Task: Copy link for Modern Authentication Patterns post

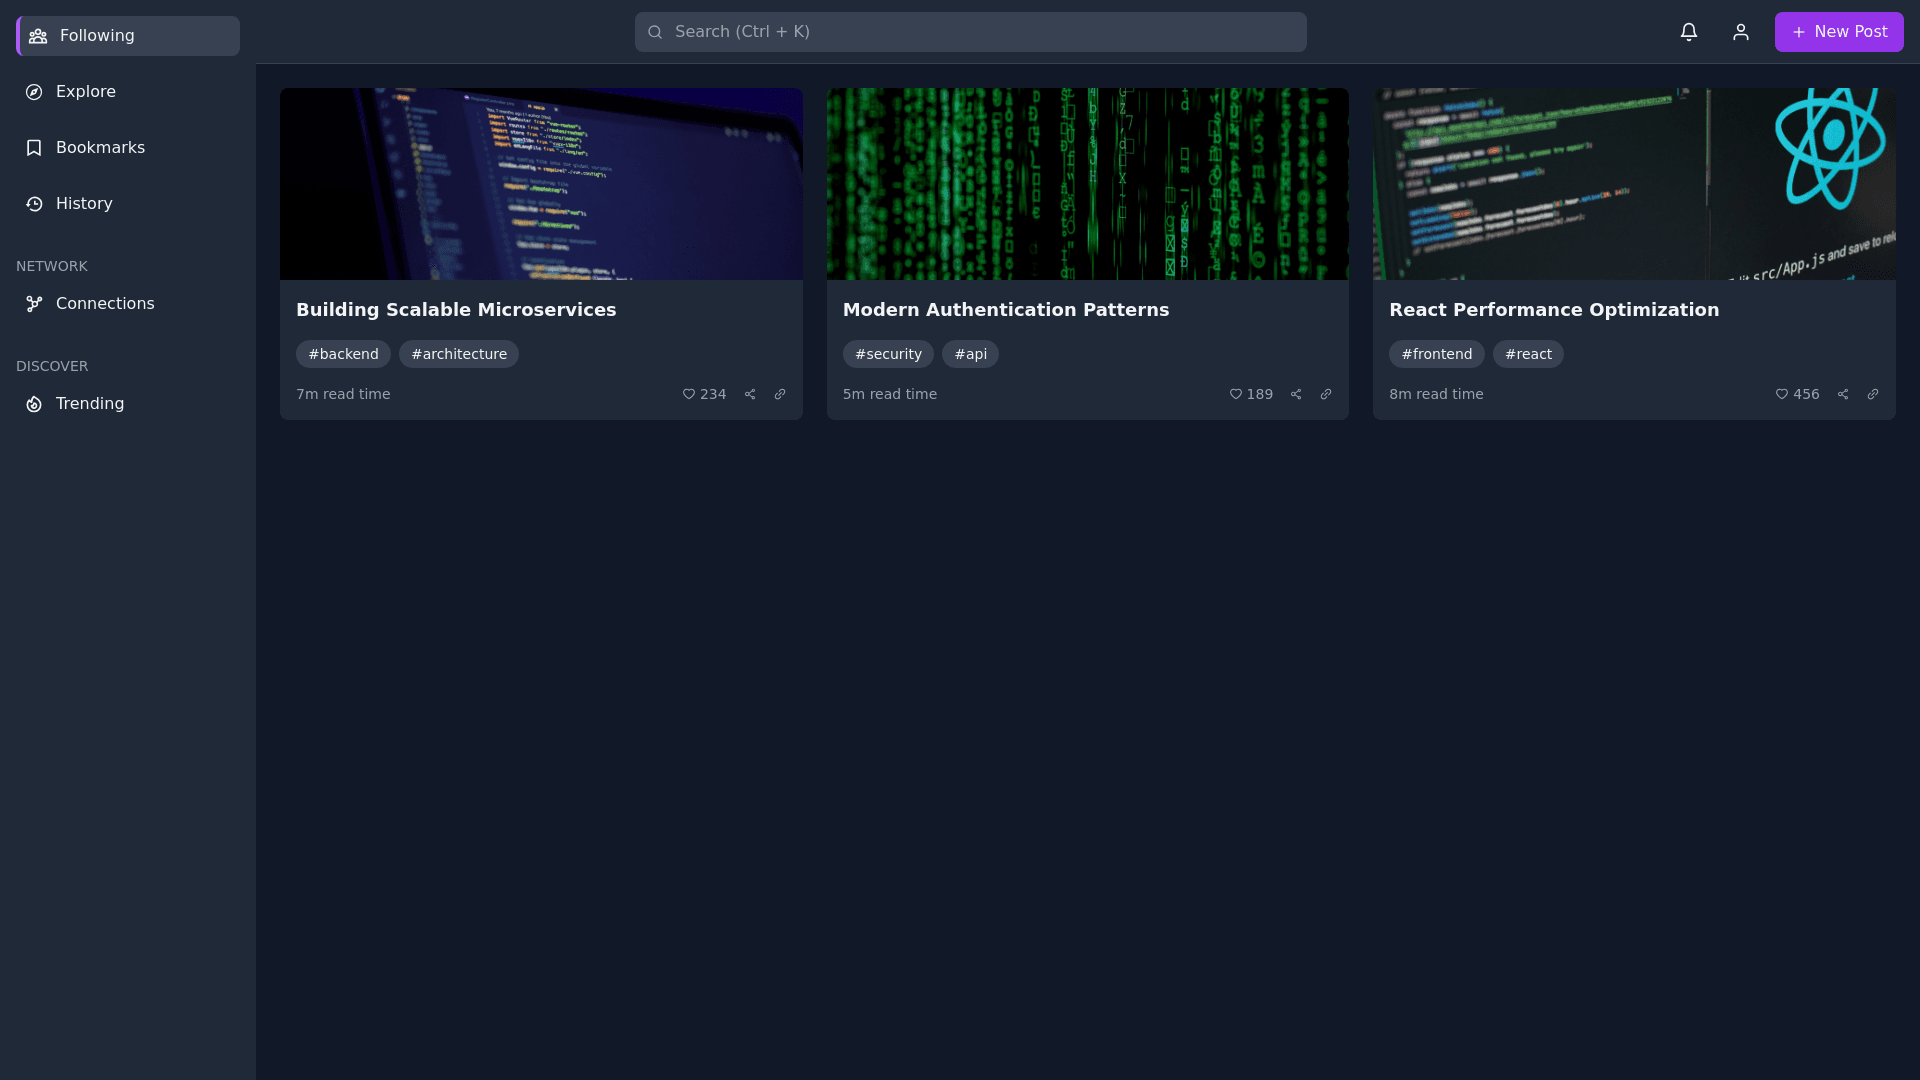Action: pyautogui.click(x=1325, y=394)
